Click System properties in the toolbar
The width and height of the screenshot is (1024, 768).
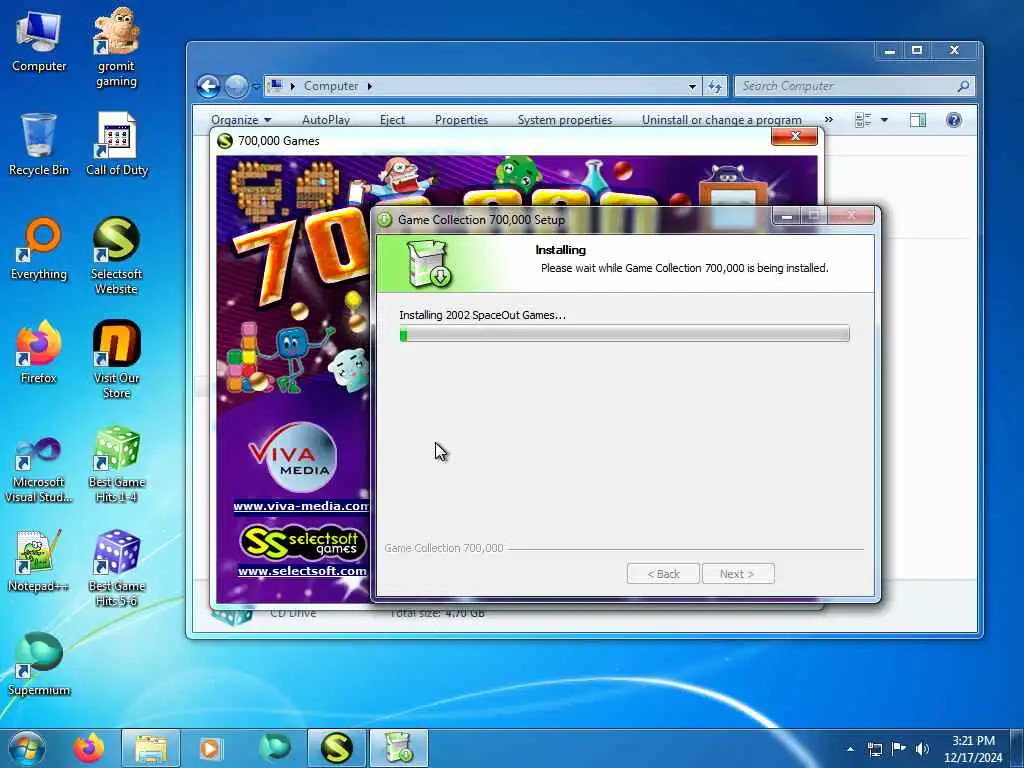pos(565,120)
